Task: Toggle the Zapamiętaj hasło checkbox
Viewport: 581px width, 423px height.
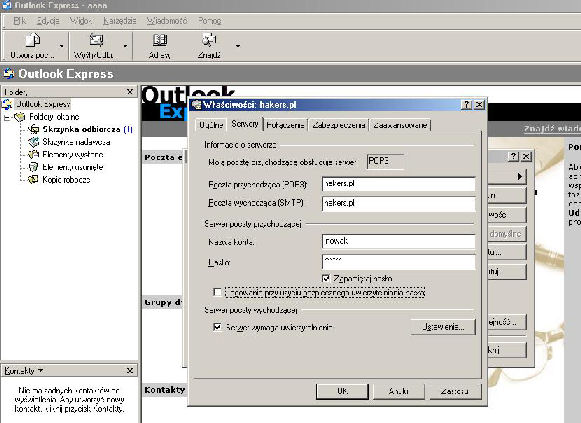Action: [x=326, y=278]
